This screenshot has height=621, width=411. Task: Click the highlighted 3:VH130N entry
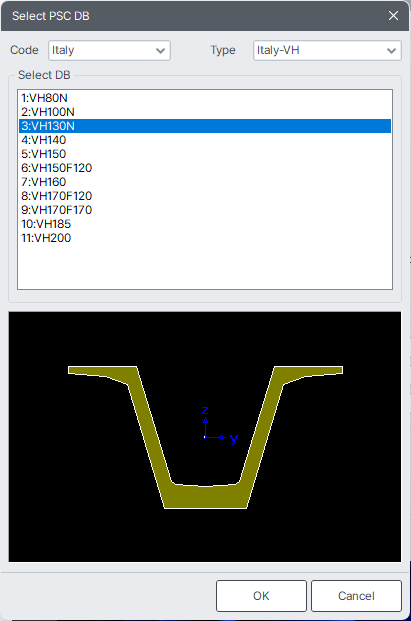[x=205, y=126]
